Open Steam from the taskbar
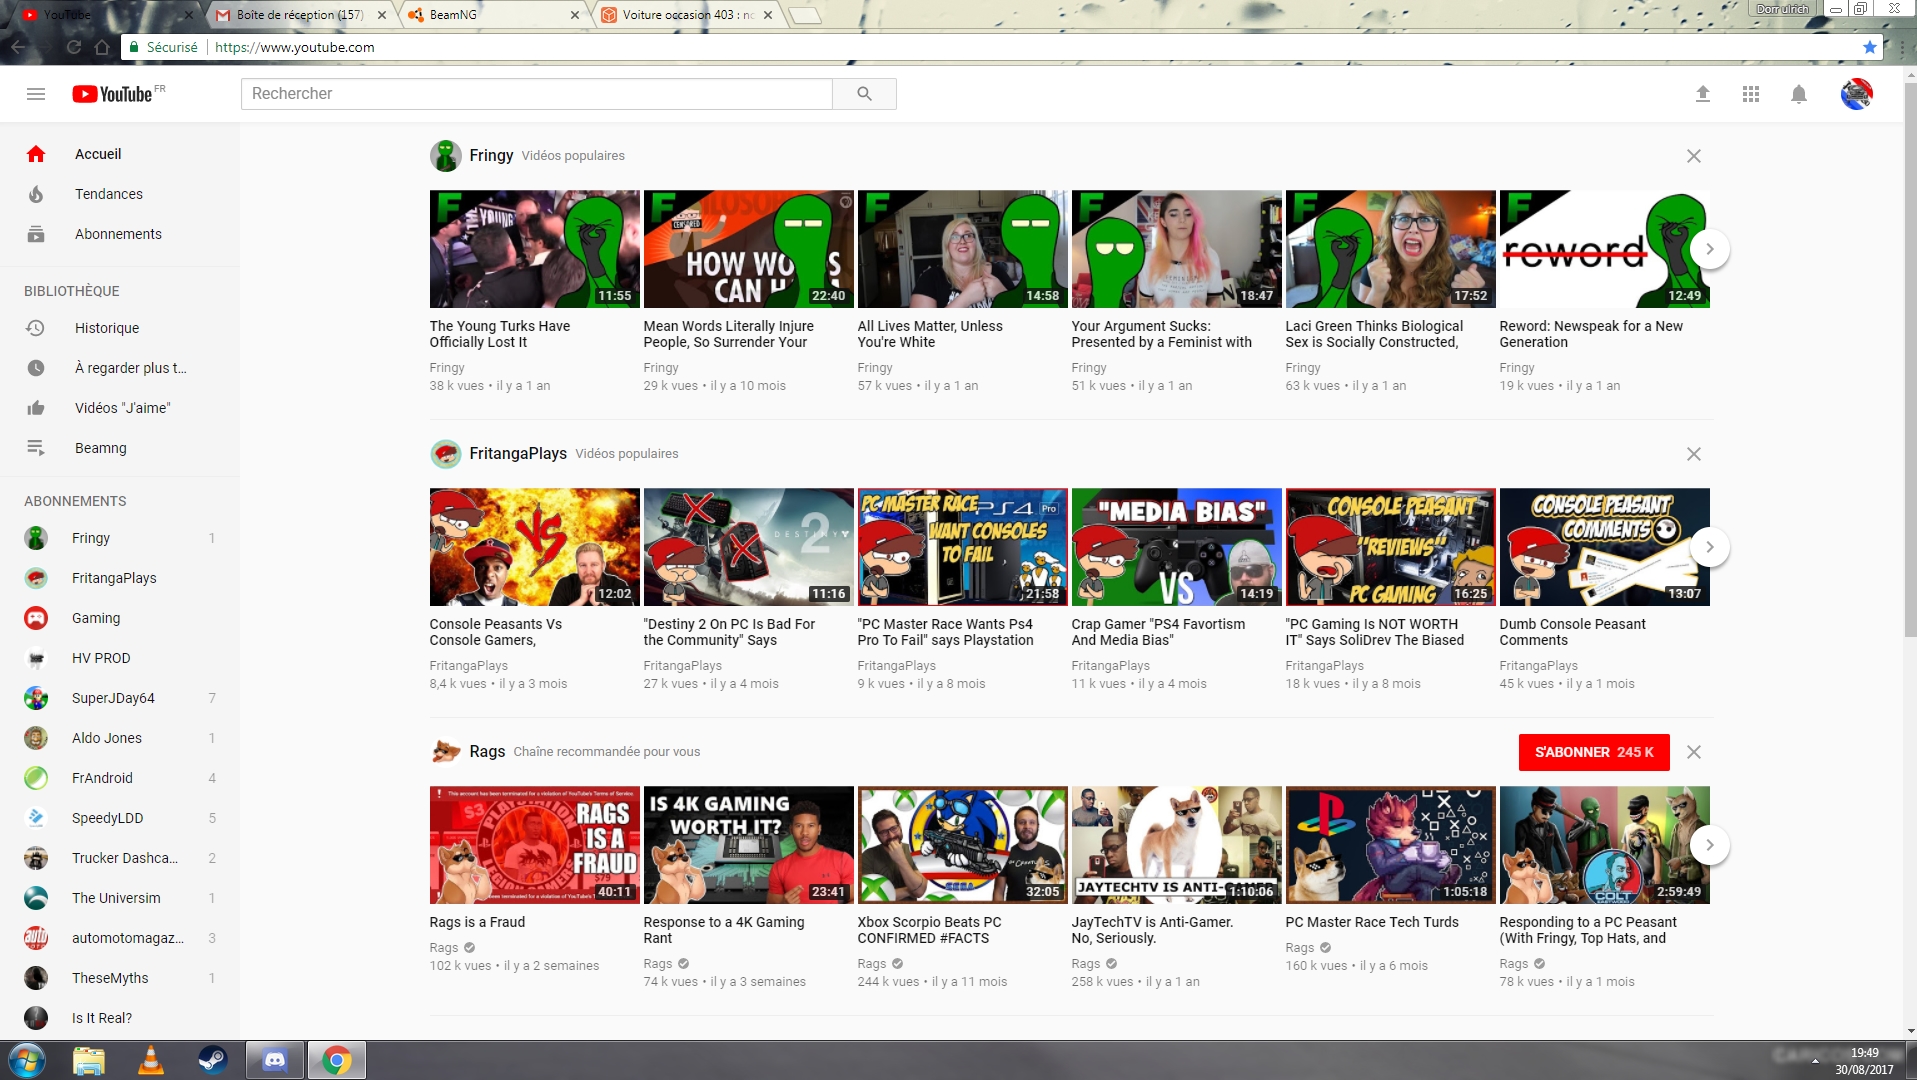The image size is (1917, 1080). coord(212,1060)
